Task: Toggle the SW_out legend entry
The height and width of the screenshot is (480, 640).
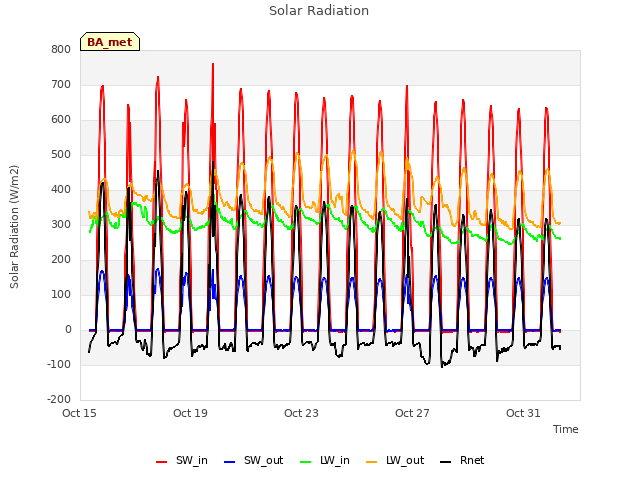Action: point(253,460)
